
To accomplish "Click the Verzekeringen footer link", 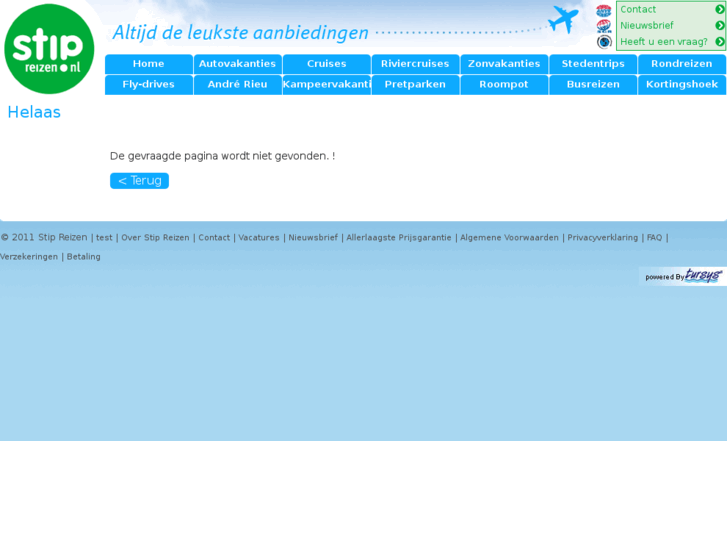I will [x=29, y=257].
